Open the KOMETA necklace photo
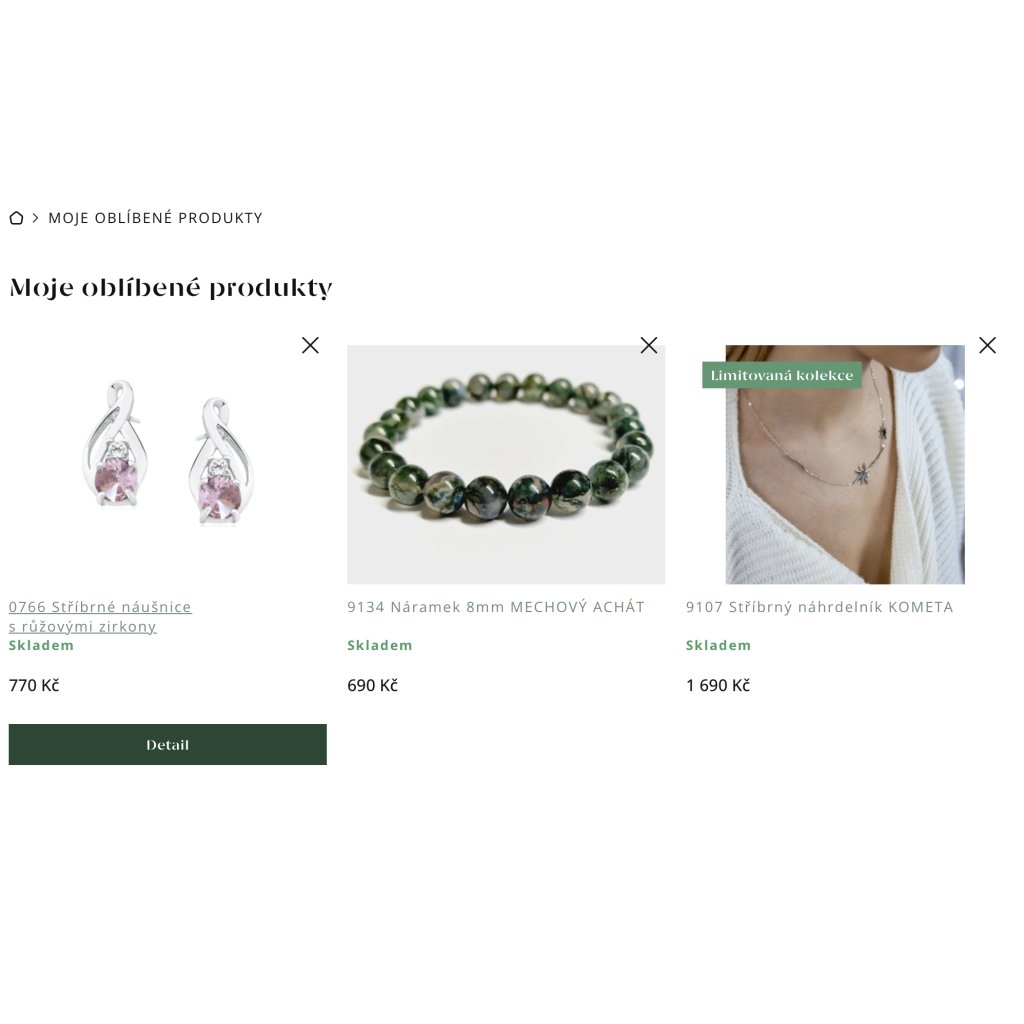Screen dimensions: 1024x1024 tap(845, 464)
